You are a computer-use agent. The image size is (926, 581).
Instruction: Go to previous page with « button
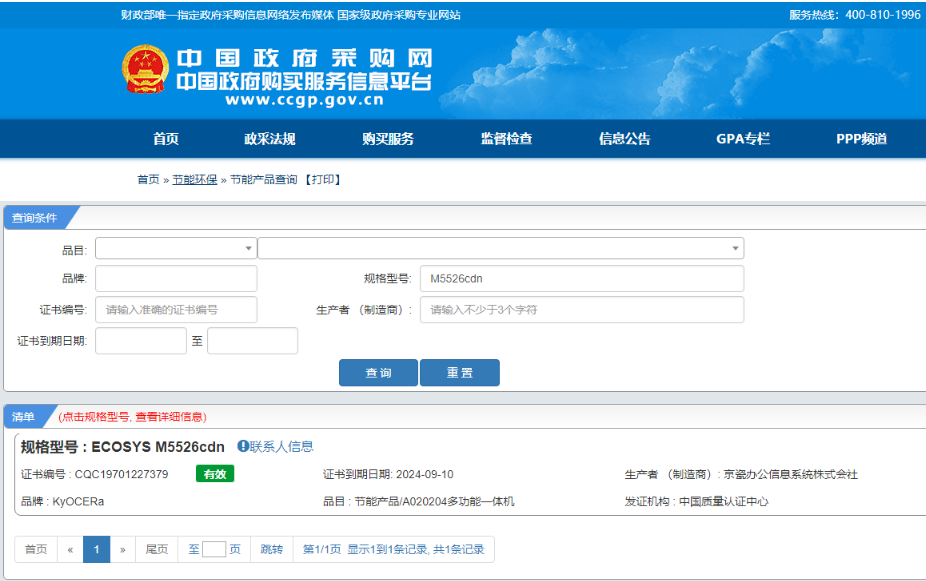pyautogui.click(x=70, y=549)
